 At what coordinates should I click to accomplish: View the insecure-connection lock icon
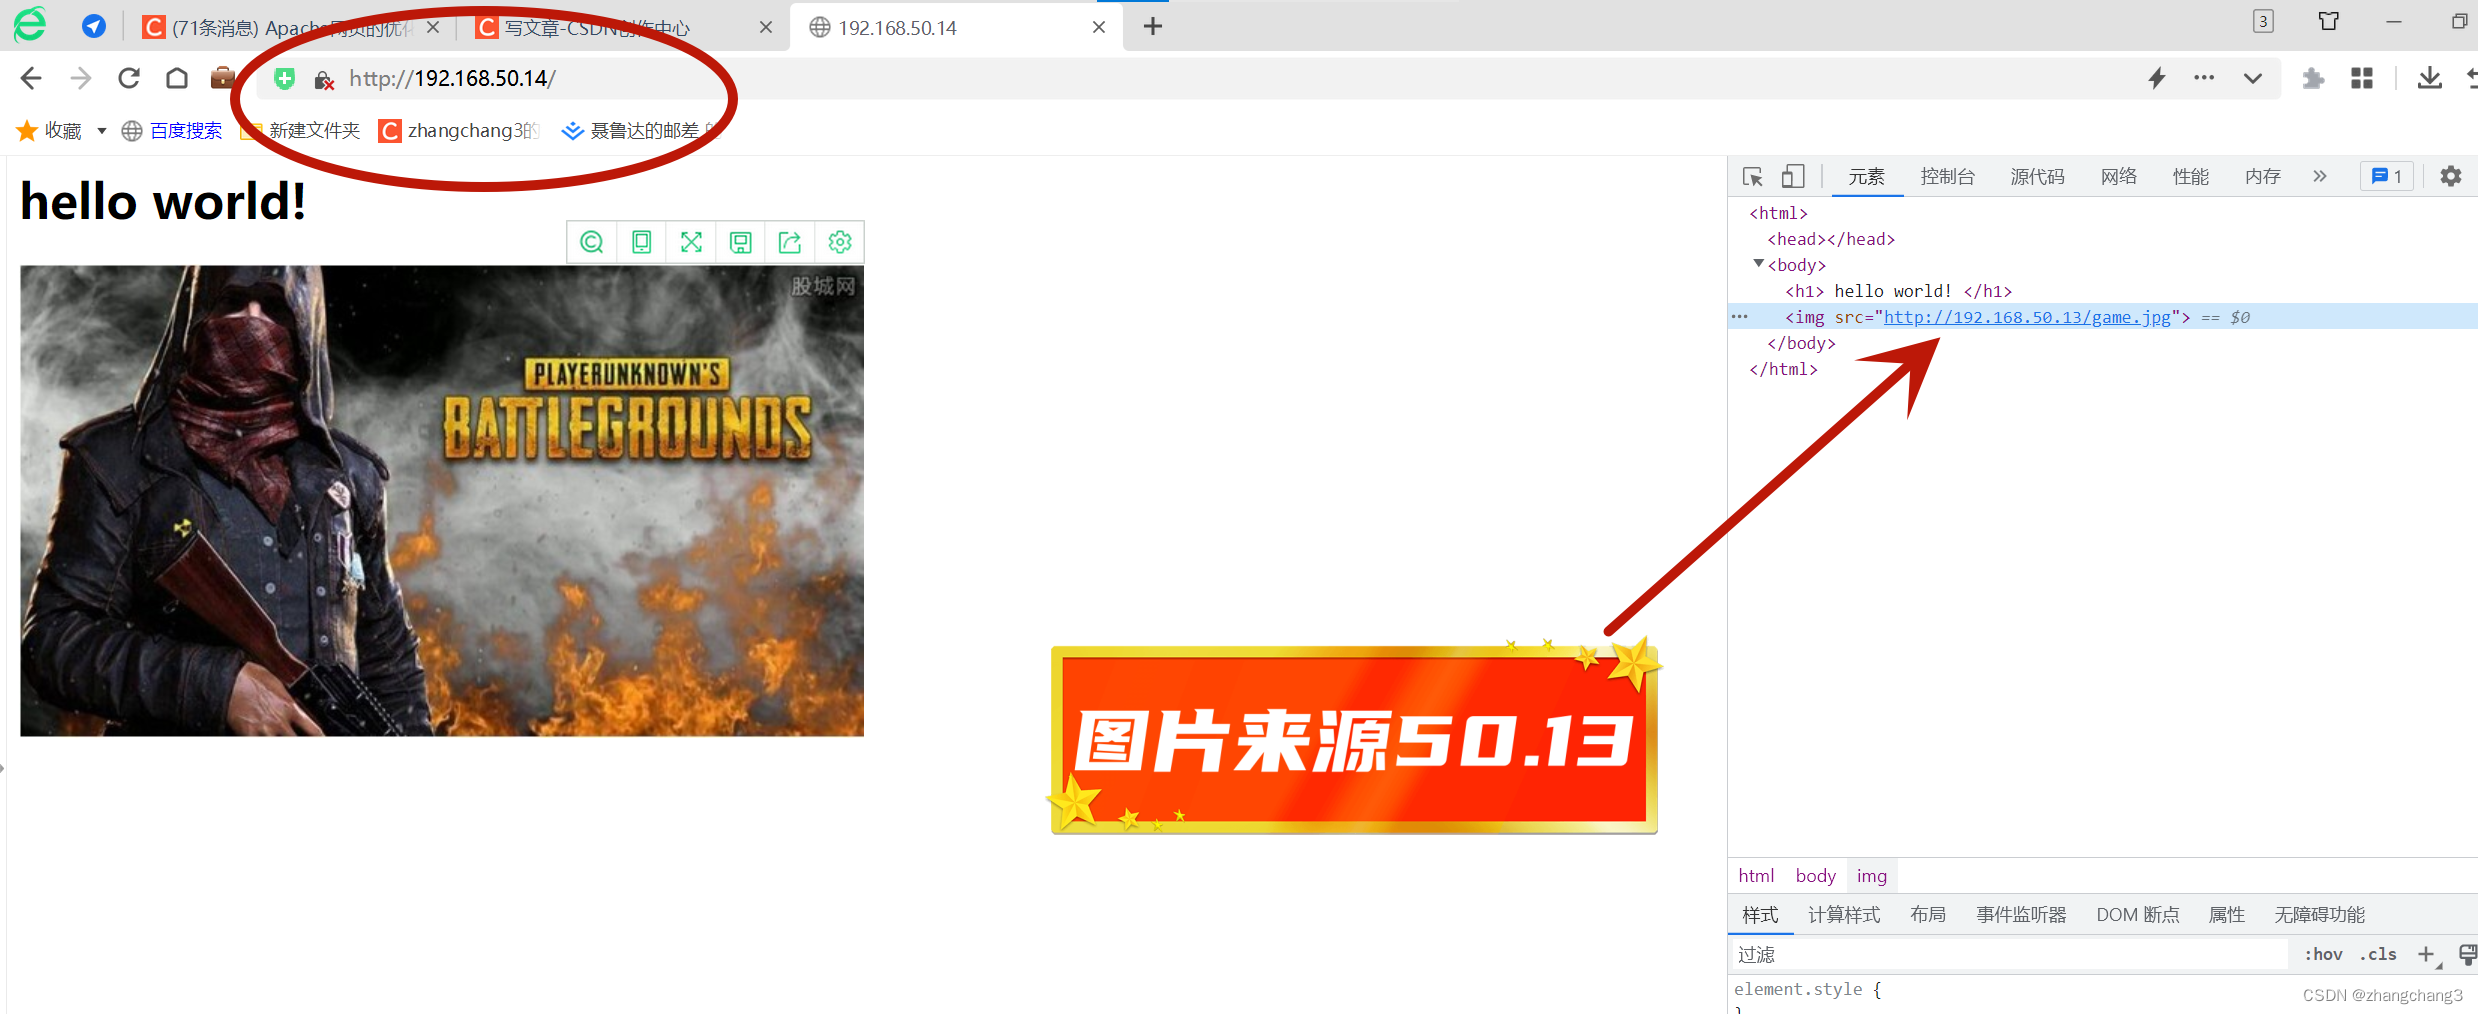pyautogui.click(x=323, y=80)
